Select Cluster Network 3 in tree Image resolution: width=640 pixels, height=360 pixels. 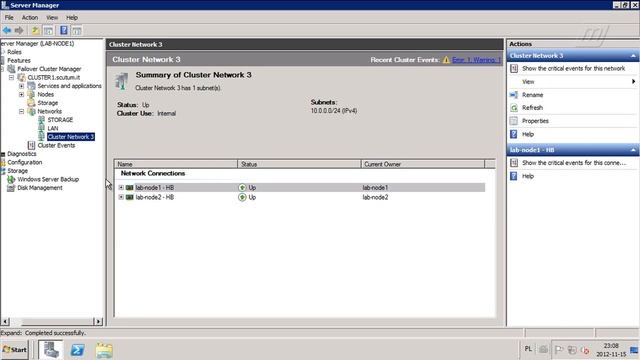(x=71, y=137)
